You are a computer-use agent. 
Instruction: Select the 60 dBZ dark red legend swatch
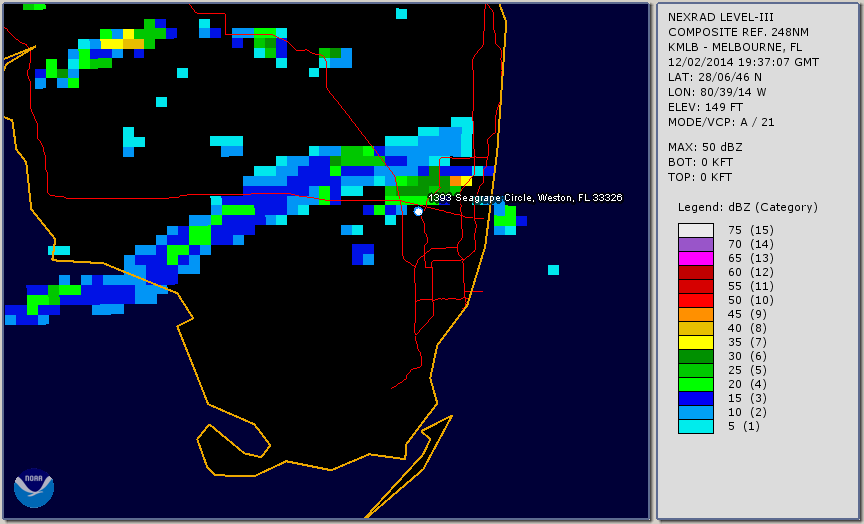[696, 272]
